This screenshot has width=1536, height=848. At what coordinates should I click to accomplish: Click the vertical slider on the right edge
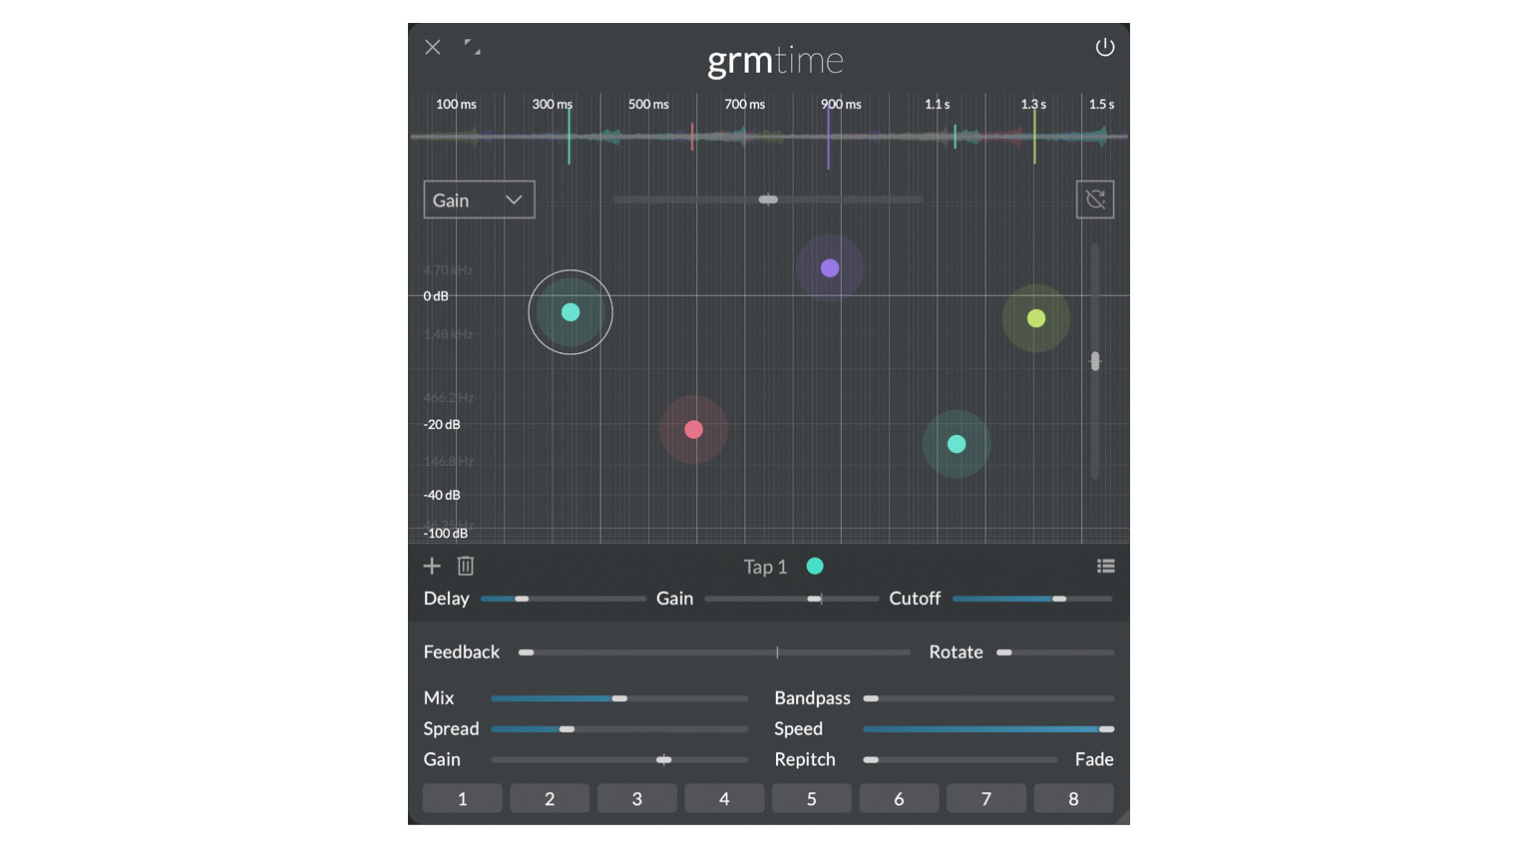tap(1095, 360)
